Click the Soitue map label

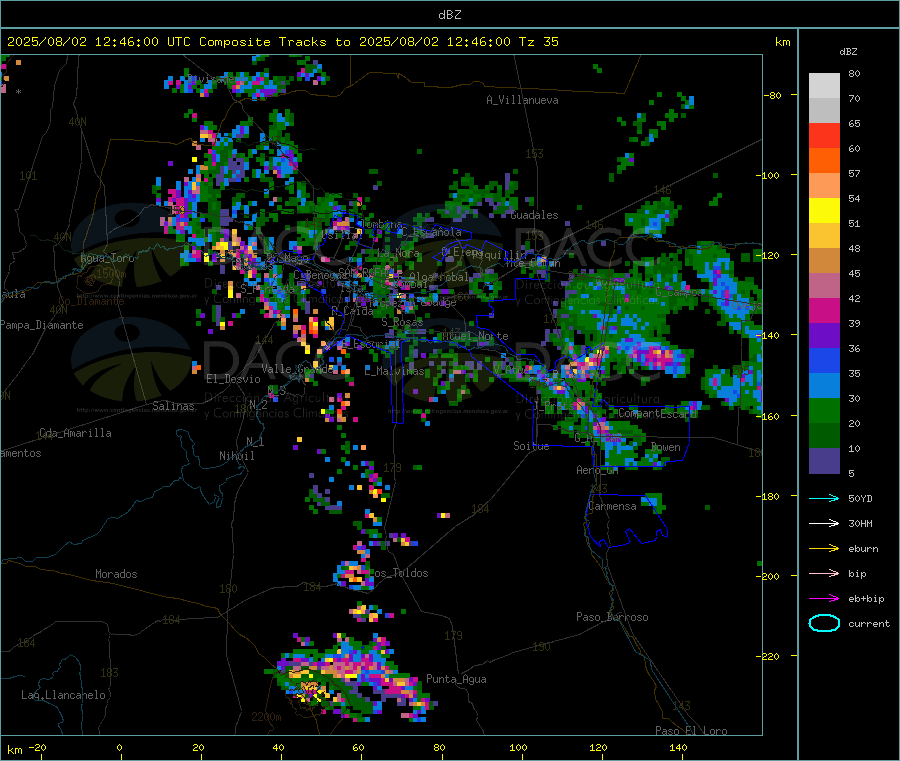pyautogui.click(x=531, y=446)
